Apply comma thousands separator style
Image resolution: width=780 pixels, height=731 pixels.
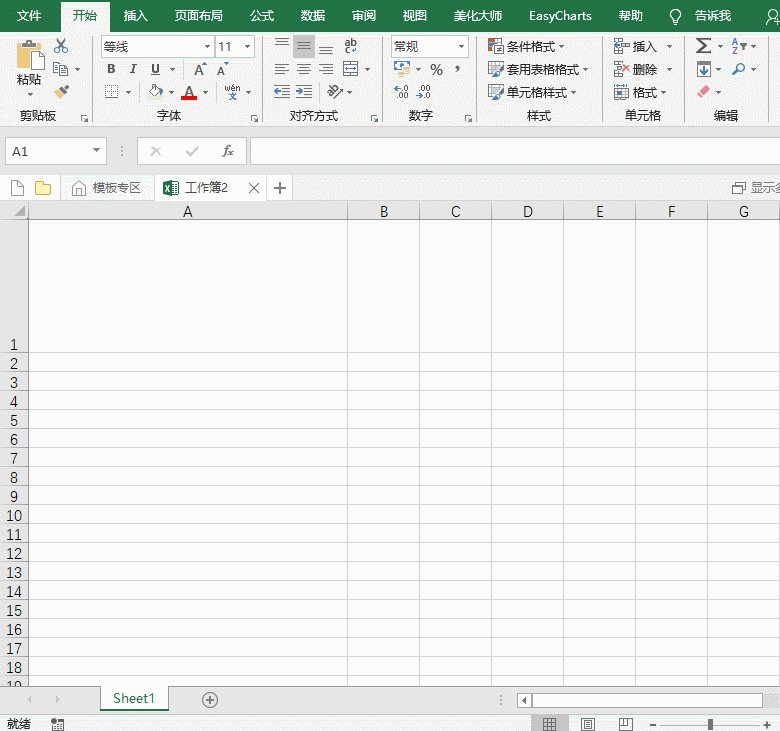pos(457,69)
